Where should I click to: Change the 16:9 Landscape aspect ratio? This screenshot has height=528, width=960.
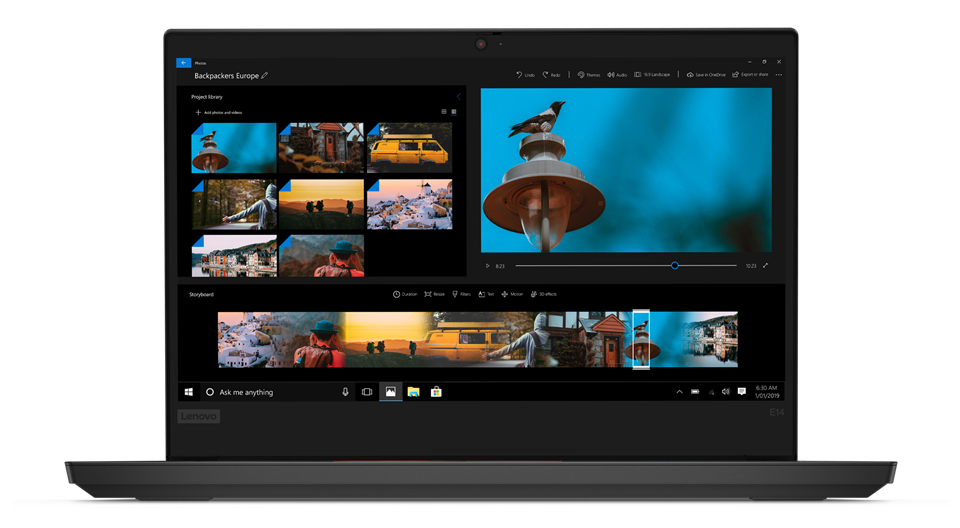[x=652, y=75]
